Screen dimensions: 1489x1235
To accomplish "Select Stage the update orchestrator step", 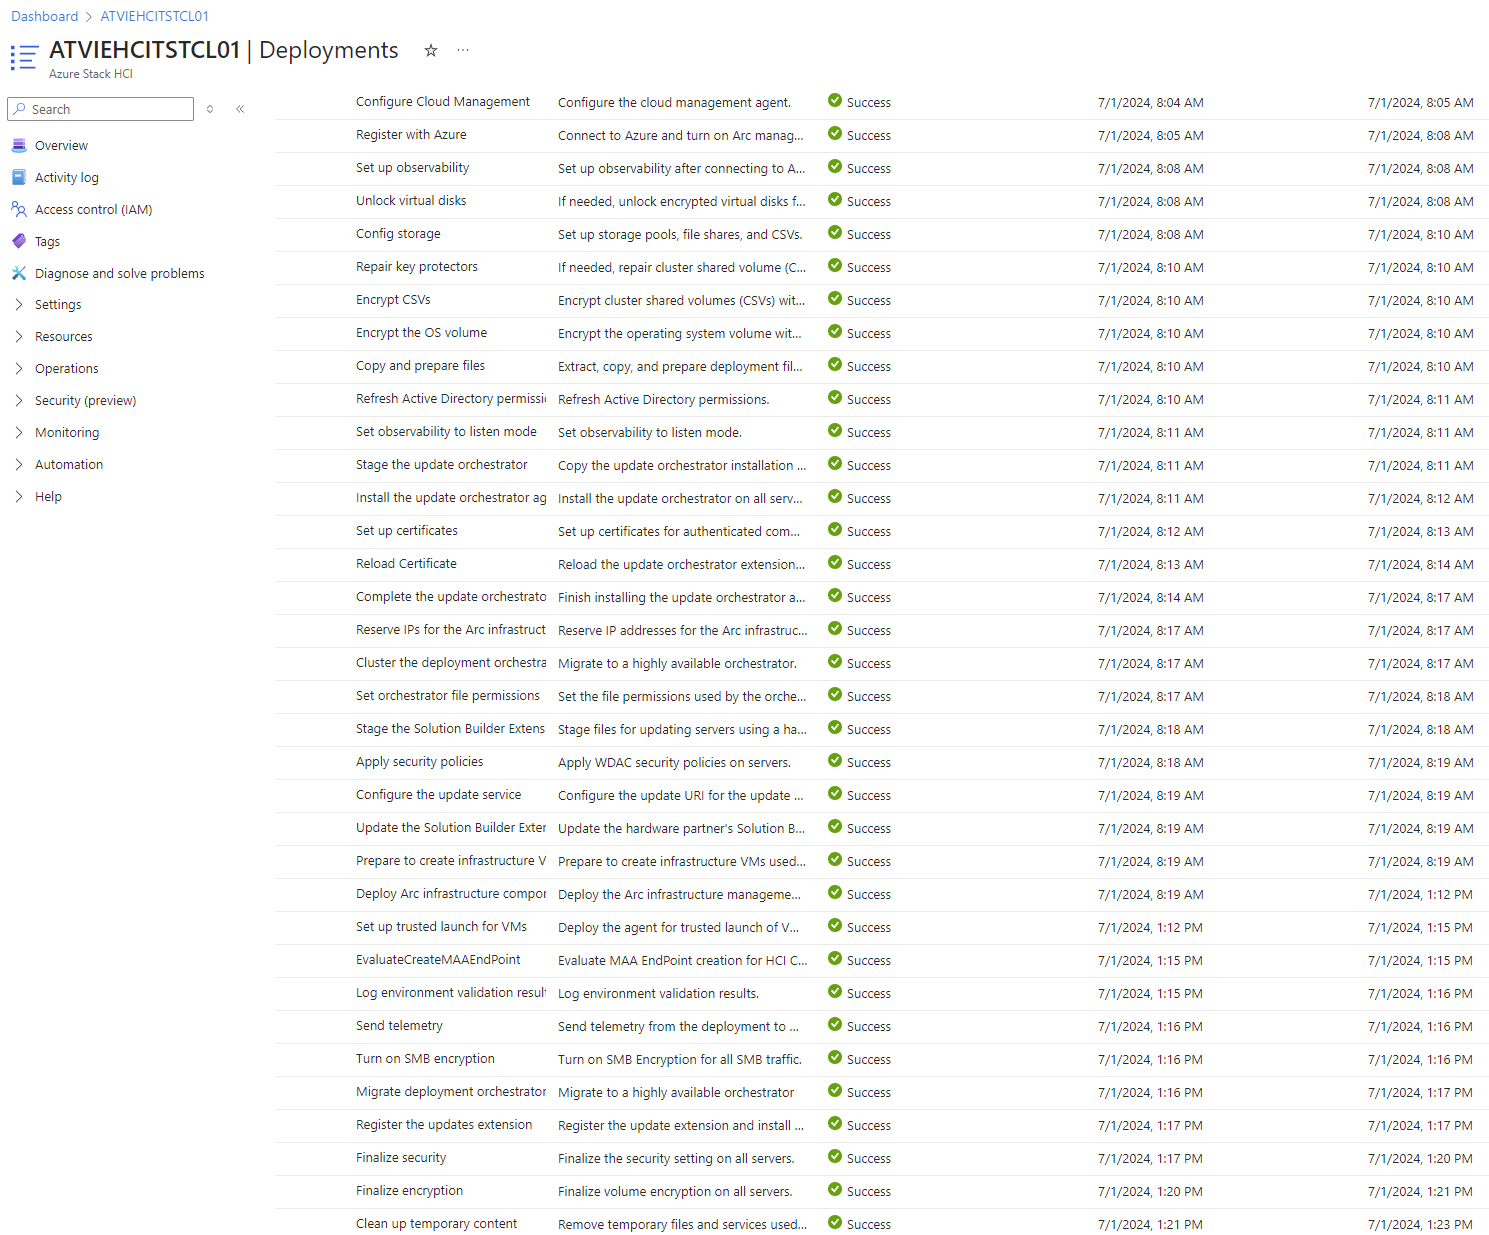I will [x=441, y=465].
